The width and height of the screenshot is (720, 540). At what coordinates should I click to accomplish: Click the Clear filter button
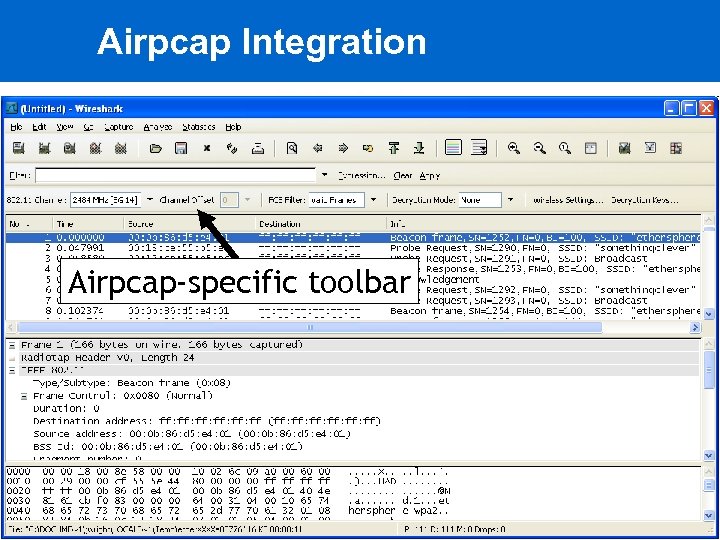(x=403, y=175)
